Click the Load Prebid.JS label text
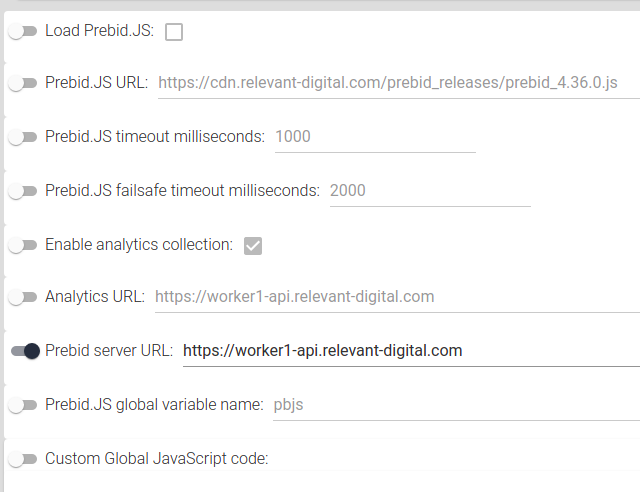The width and height of the screenshot is (640, 492). (x=99, y=31)
